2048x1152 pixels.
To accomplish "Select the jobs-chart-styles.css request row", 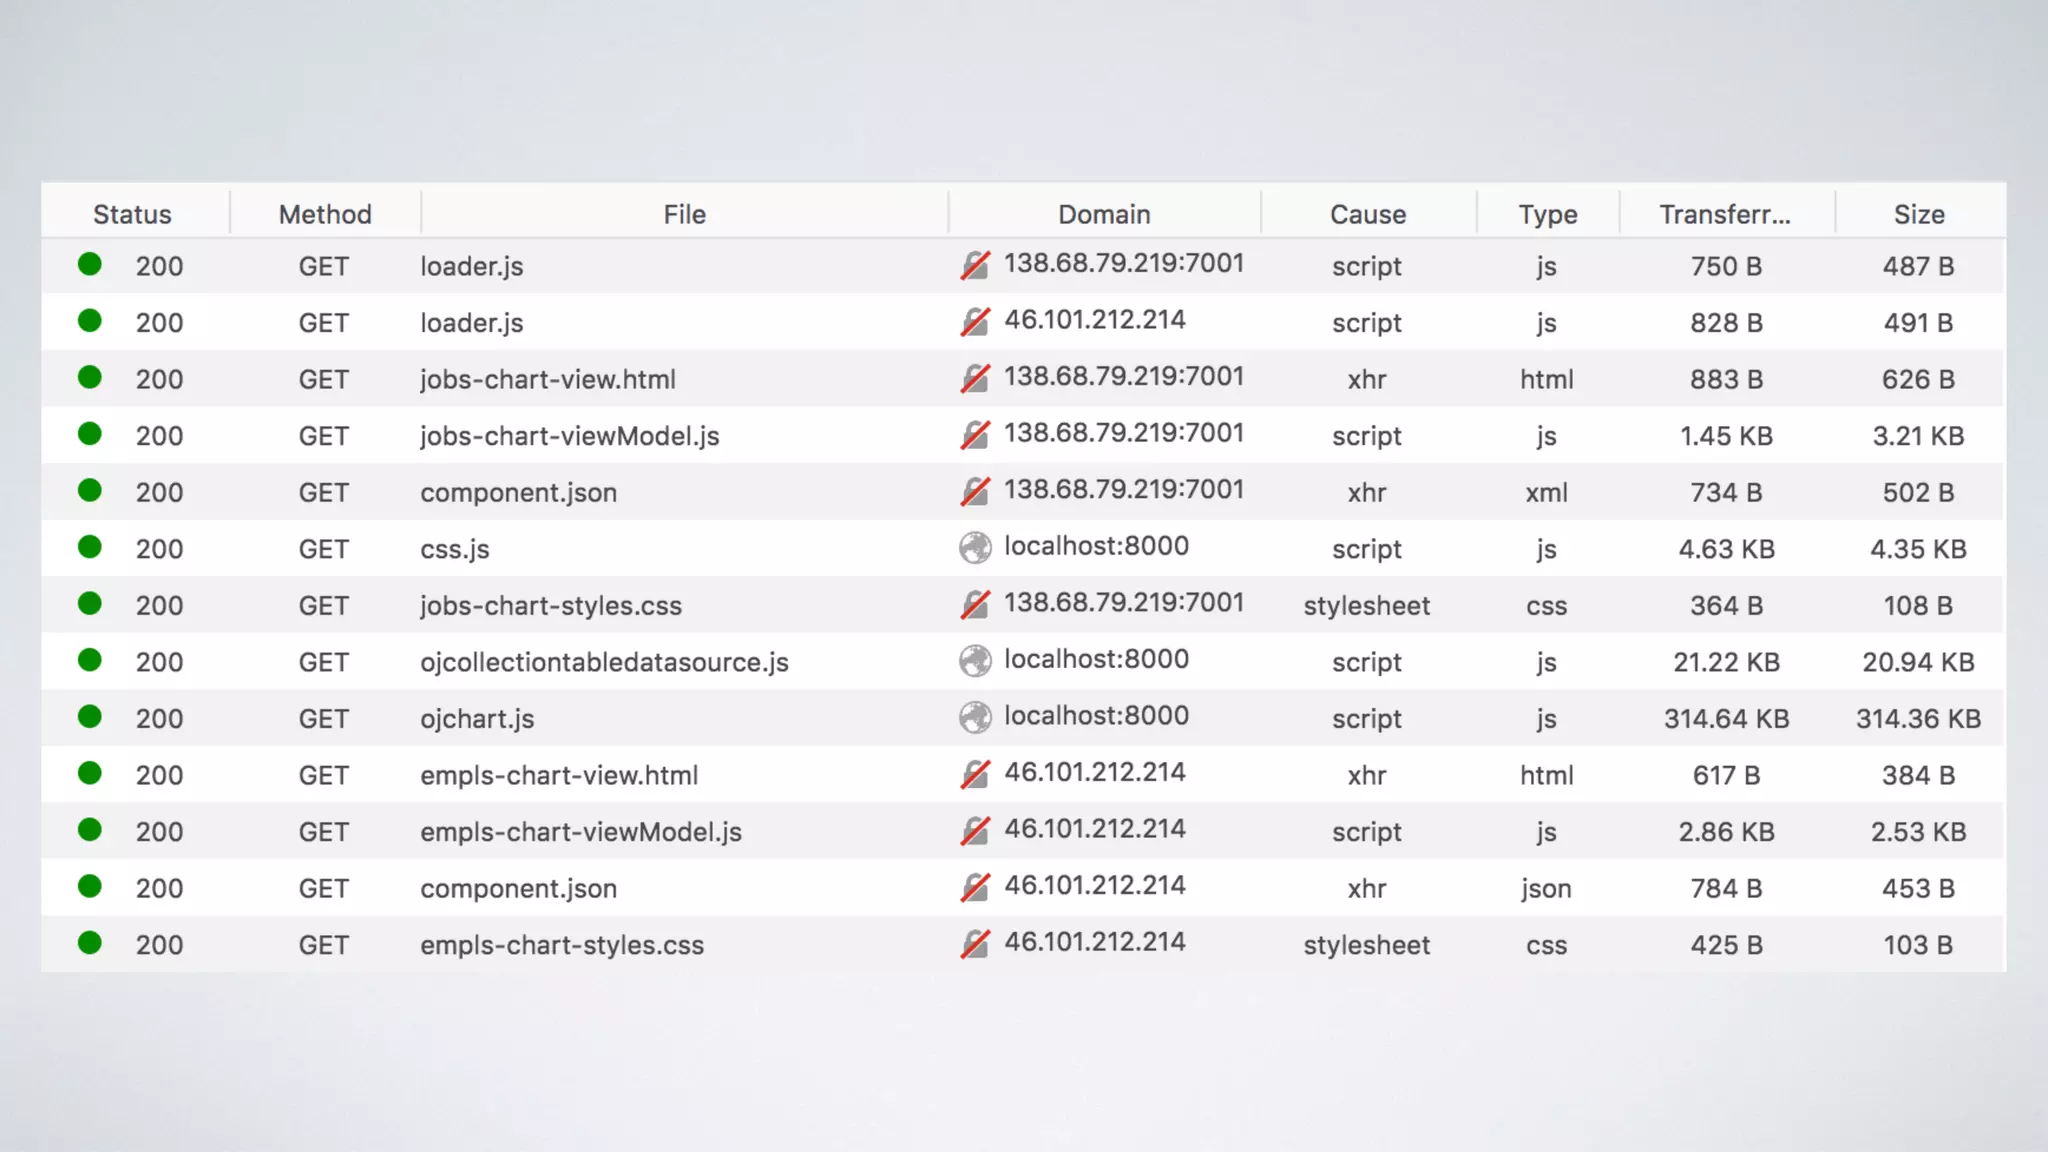I will pyautogui.click(x=551, y=605).
